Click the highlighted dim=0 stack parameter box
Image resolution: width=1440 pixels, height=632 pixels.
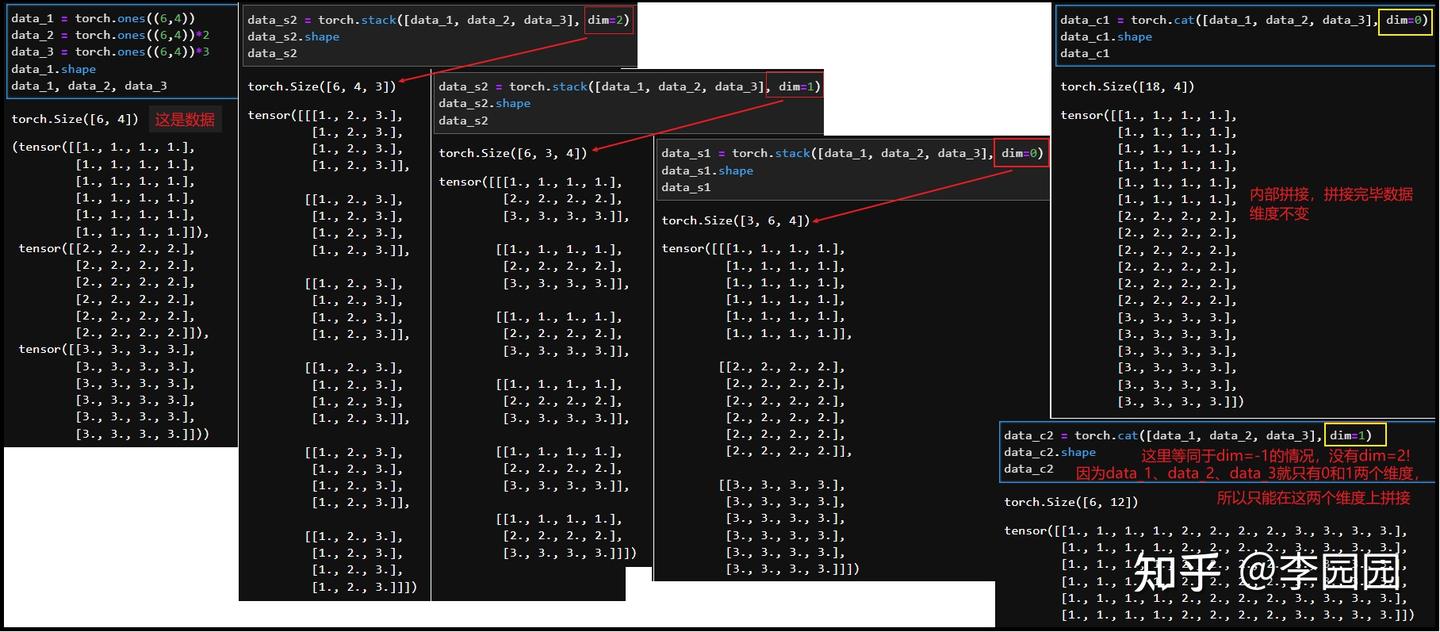coord(1021,152)
